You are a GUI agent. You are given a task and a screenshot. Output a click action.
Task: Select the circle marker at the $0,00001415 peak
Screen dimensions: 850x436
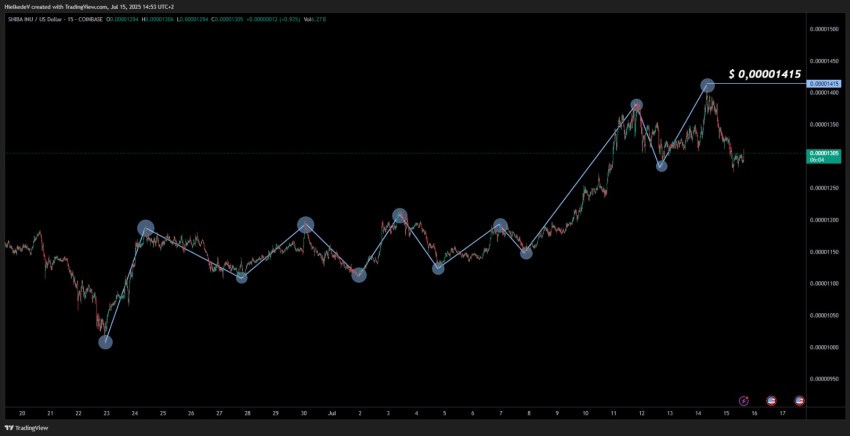(x=707, y=85)
